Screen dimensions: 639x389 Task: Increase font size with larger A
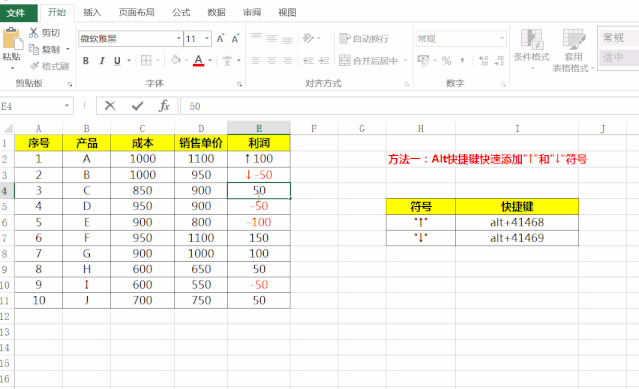coord(220,39)
